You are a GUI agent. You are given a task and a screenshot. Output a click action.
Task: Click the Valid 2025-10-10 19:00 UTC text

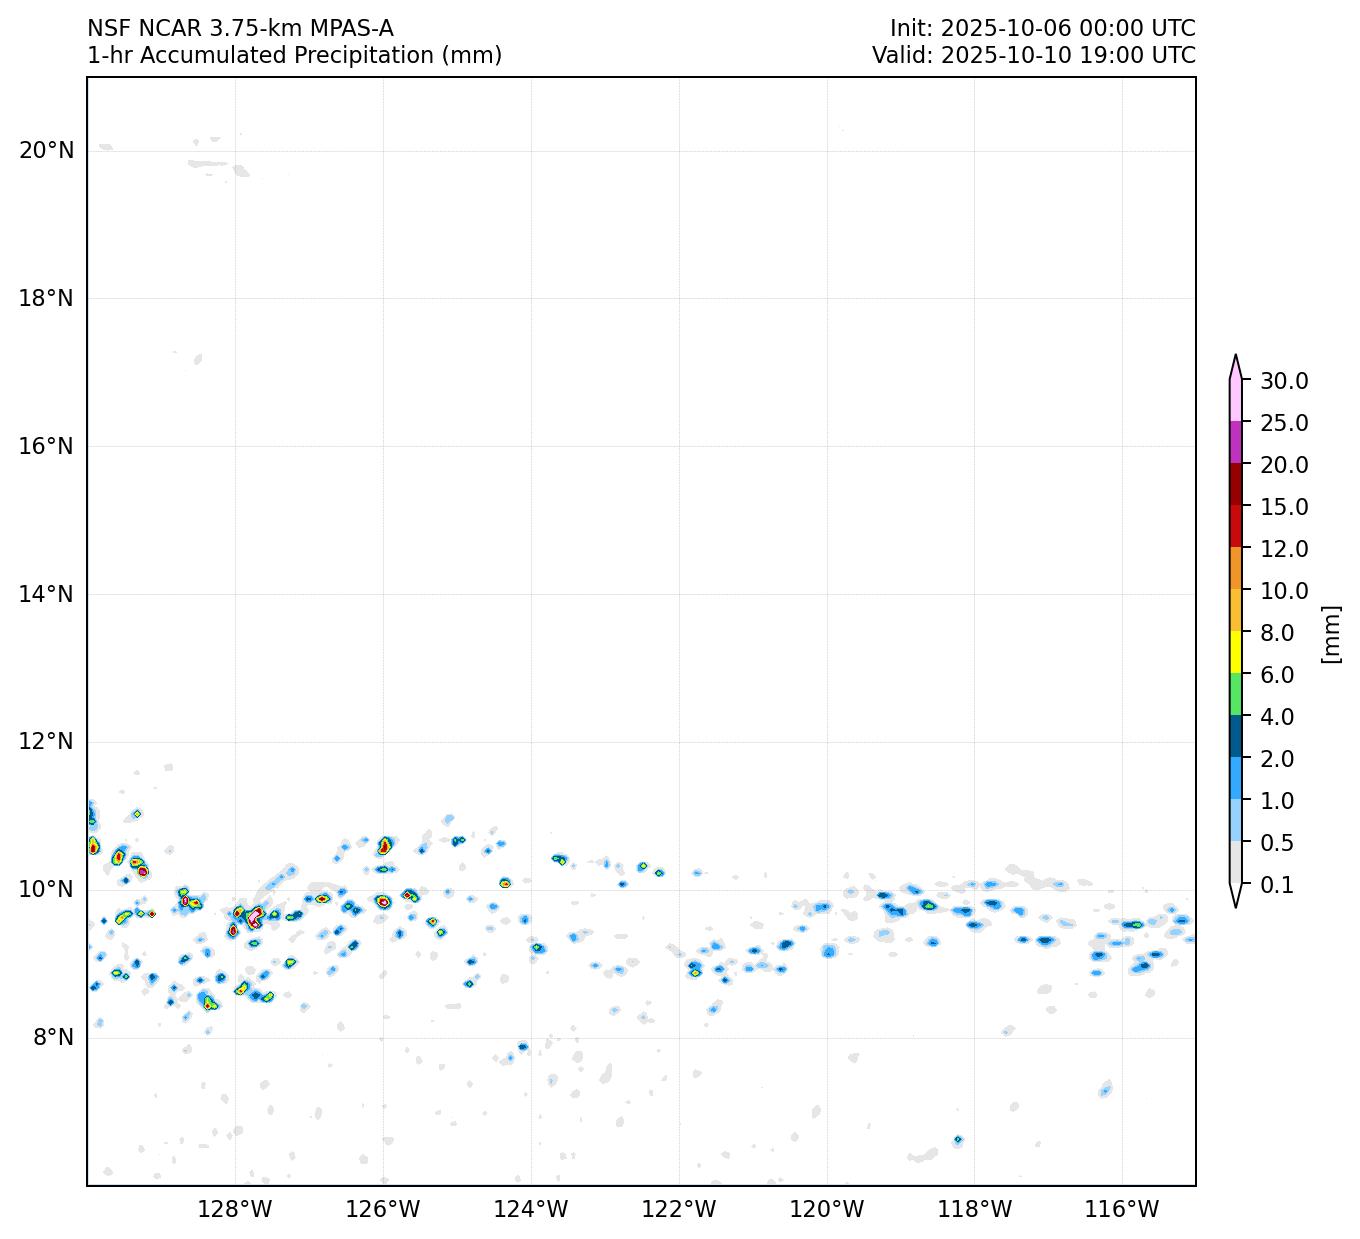[1033, 55]
